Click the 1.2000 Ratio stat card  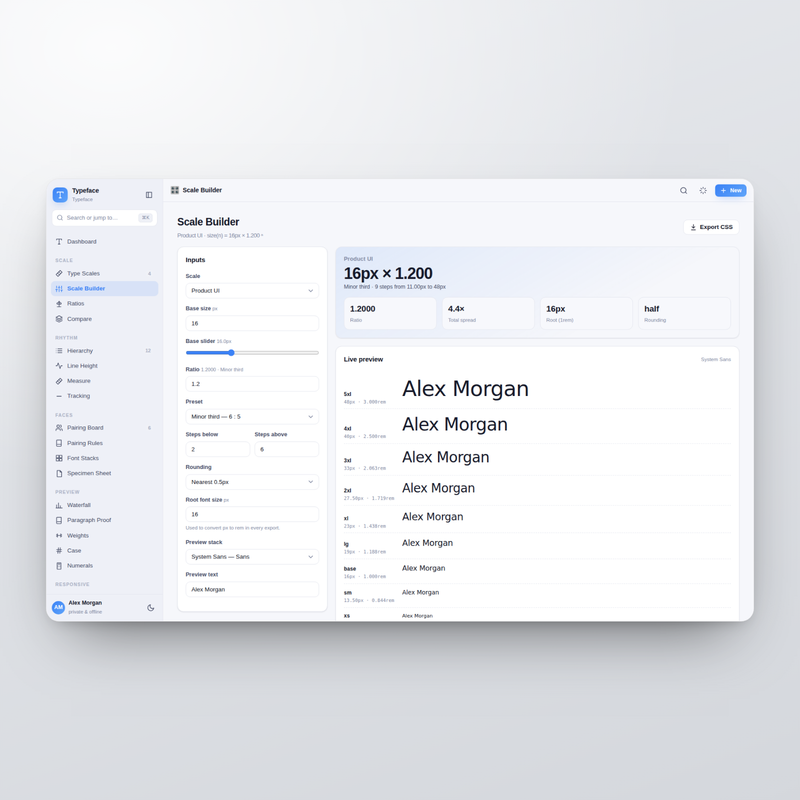390,313
